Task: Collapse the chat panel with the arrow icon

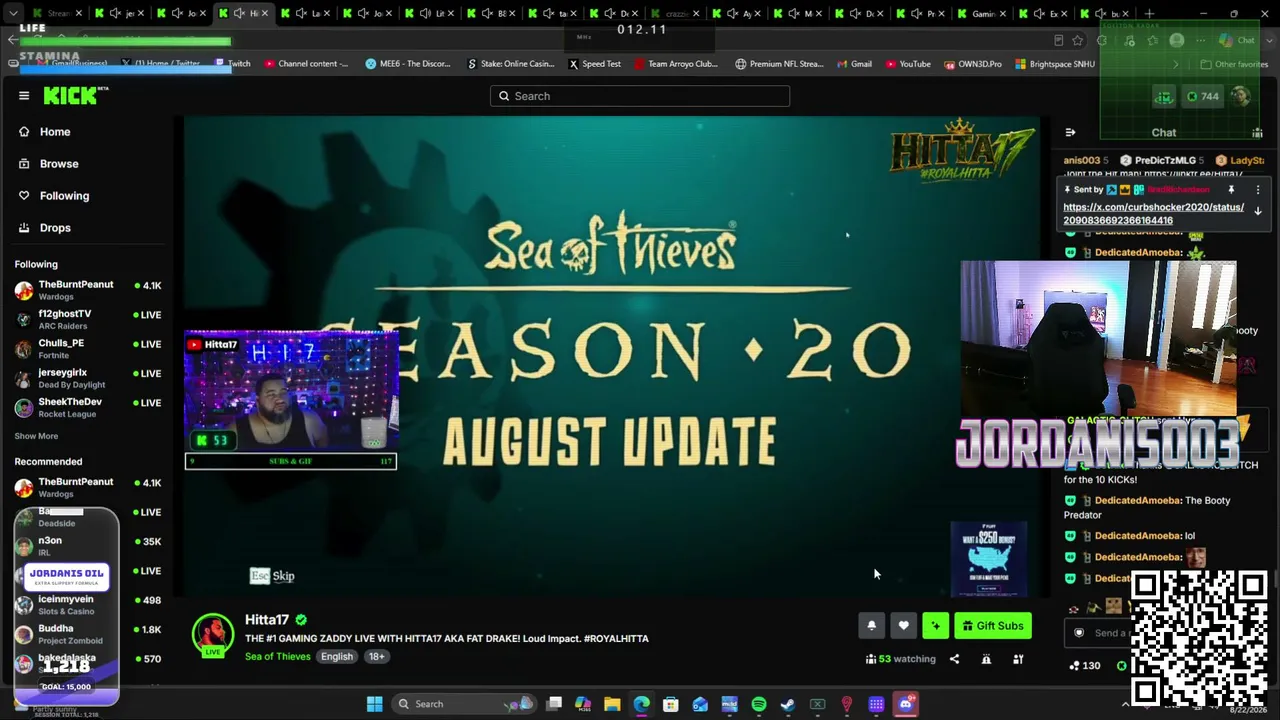Action: 1070,132
